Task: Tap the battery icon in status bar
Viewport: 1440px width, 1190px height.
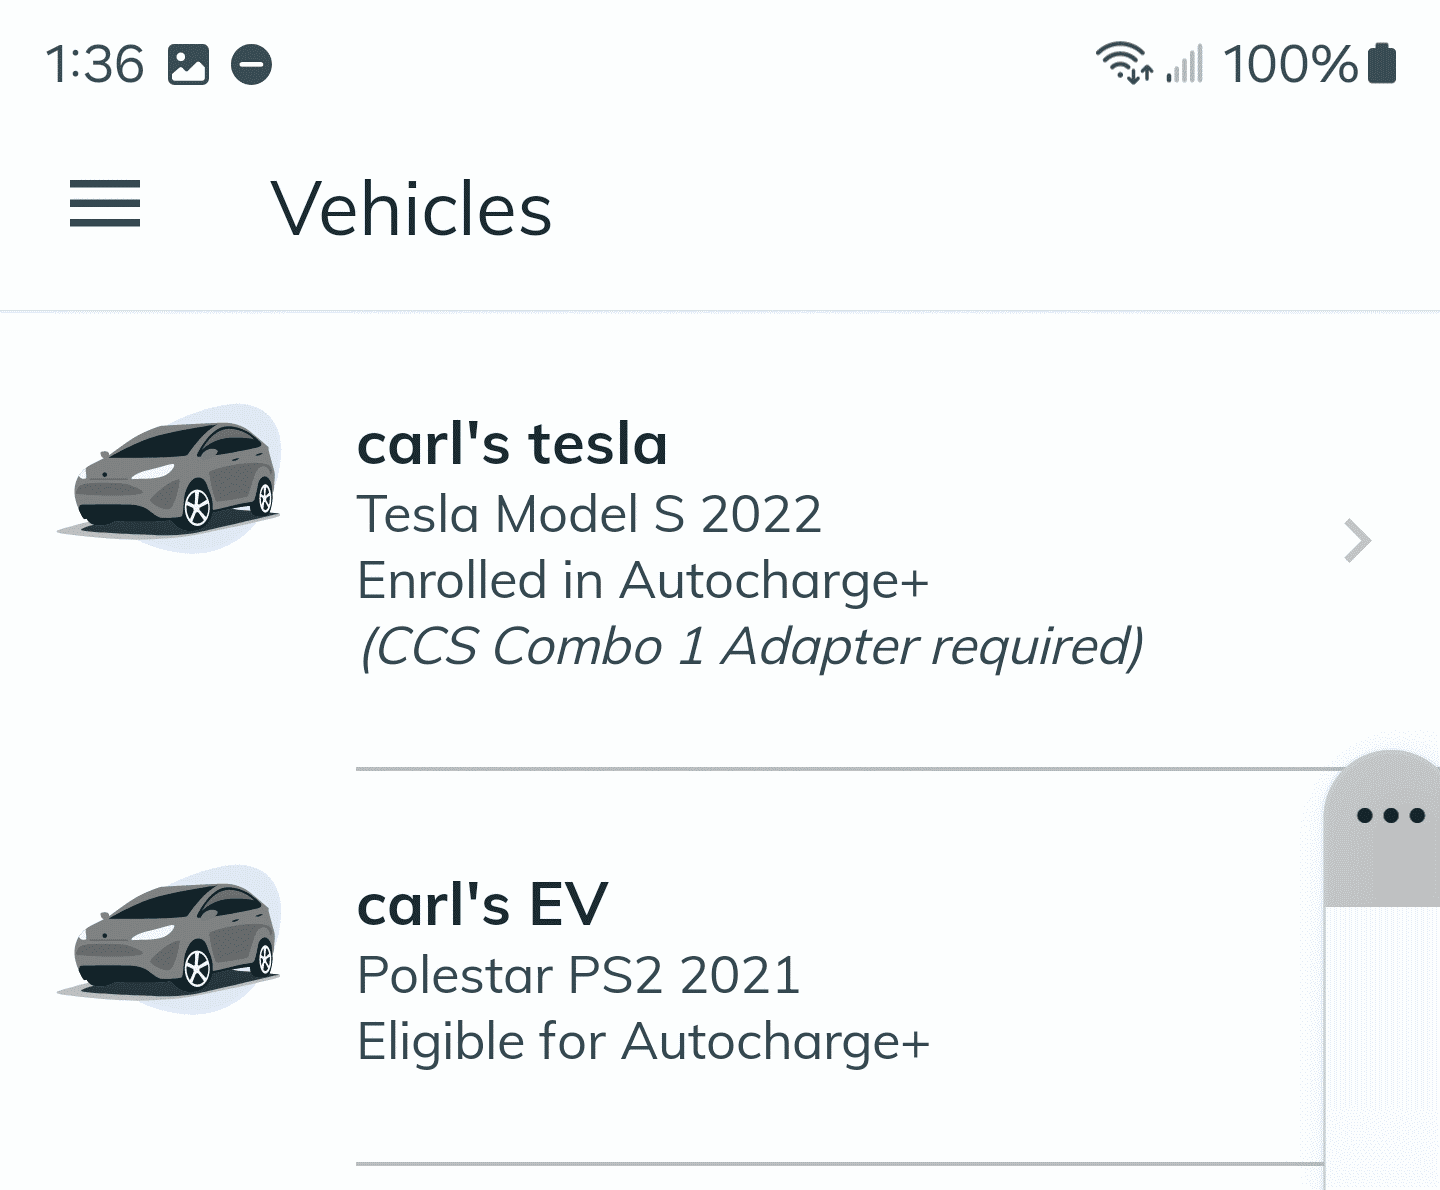Action: (1381, 63)
